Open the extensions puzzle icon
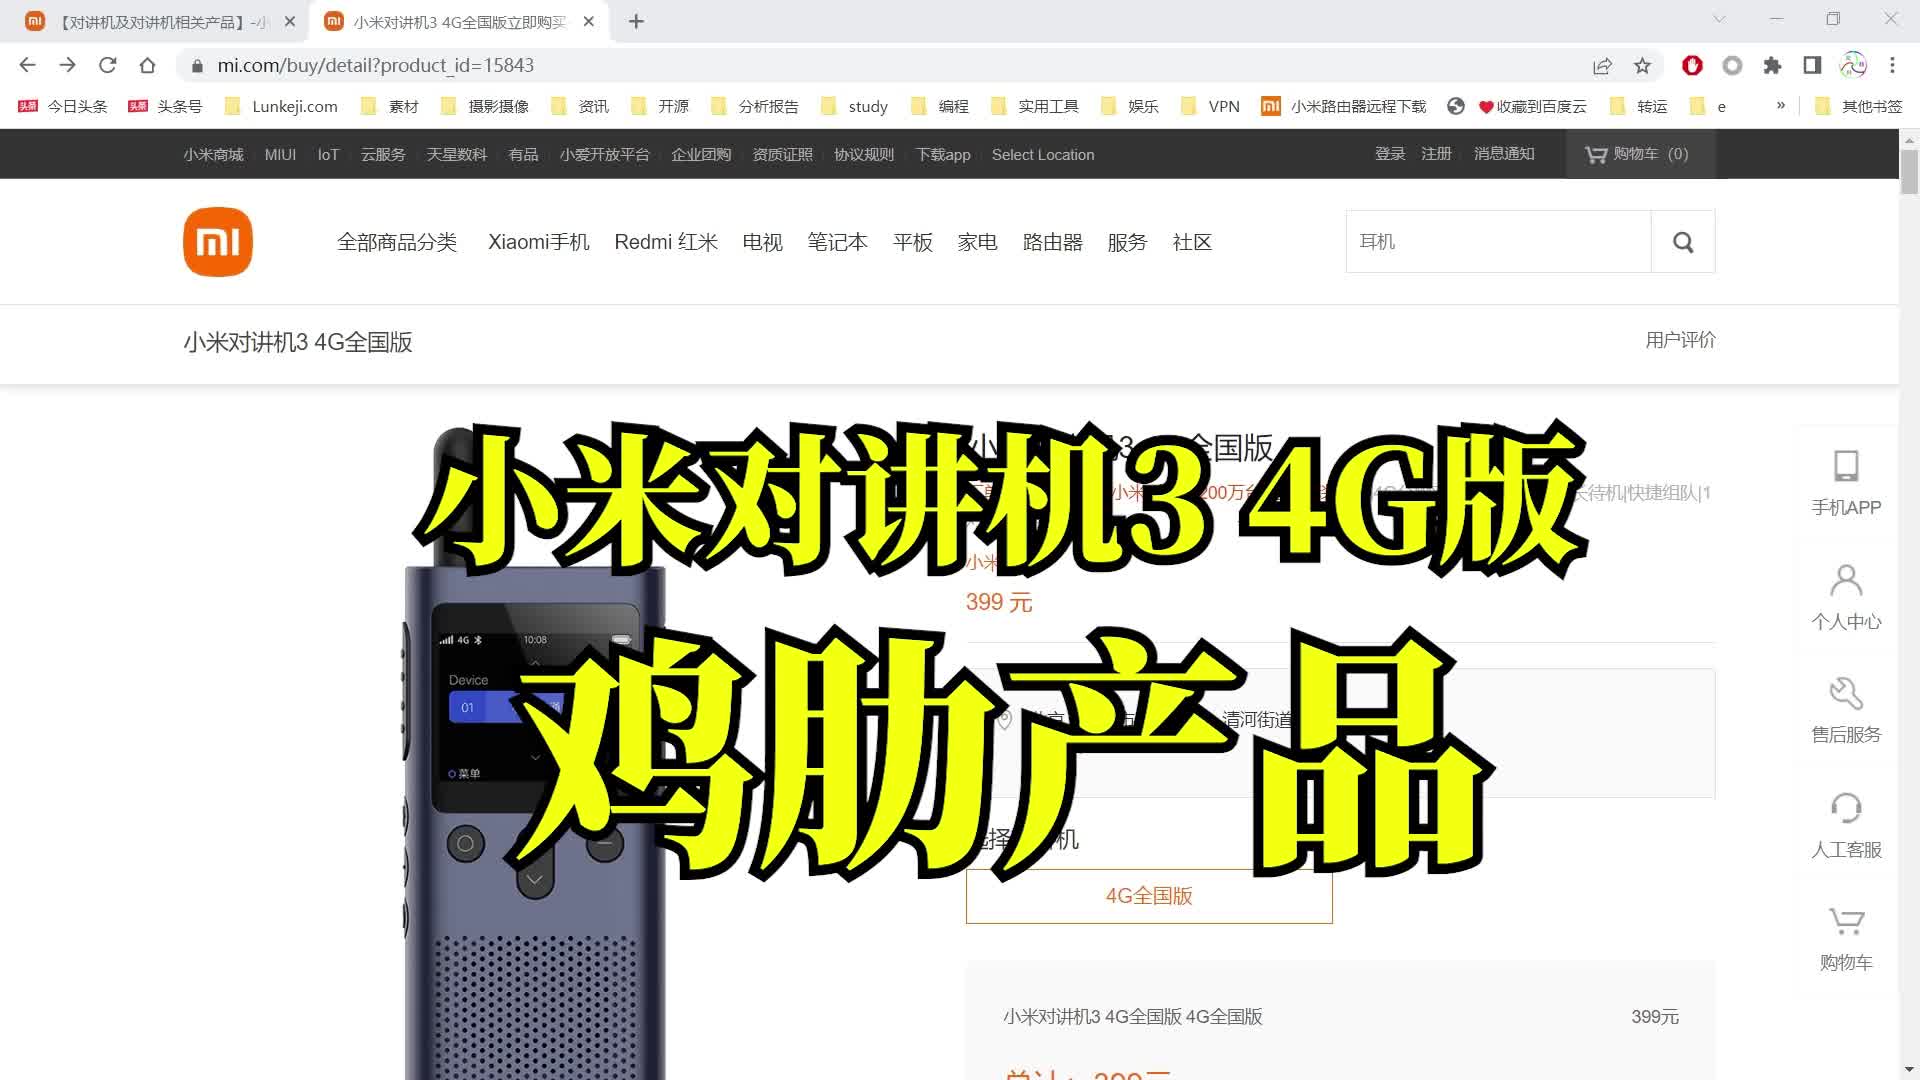The width and height of the screenshot is (1920, 1080). coord(1772,65)
